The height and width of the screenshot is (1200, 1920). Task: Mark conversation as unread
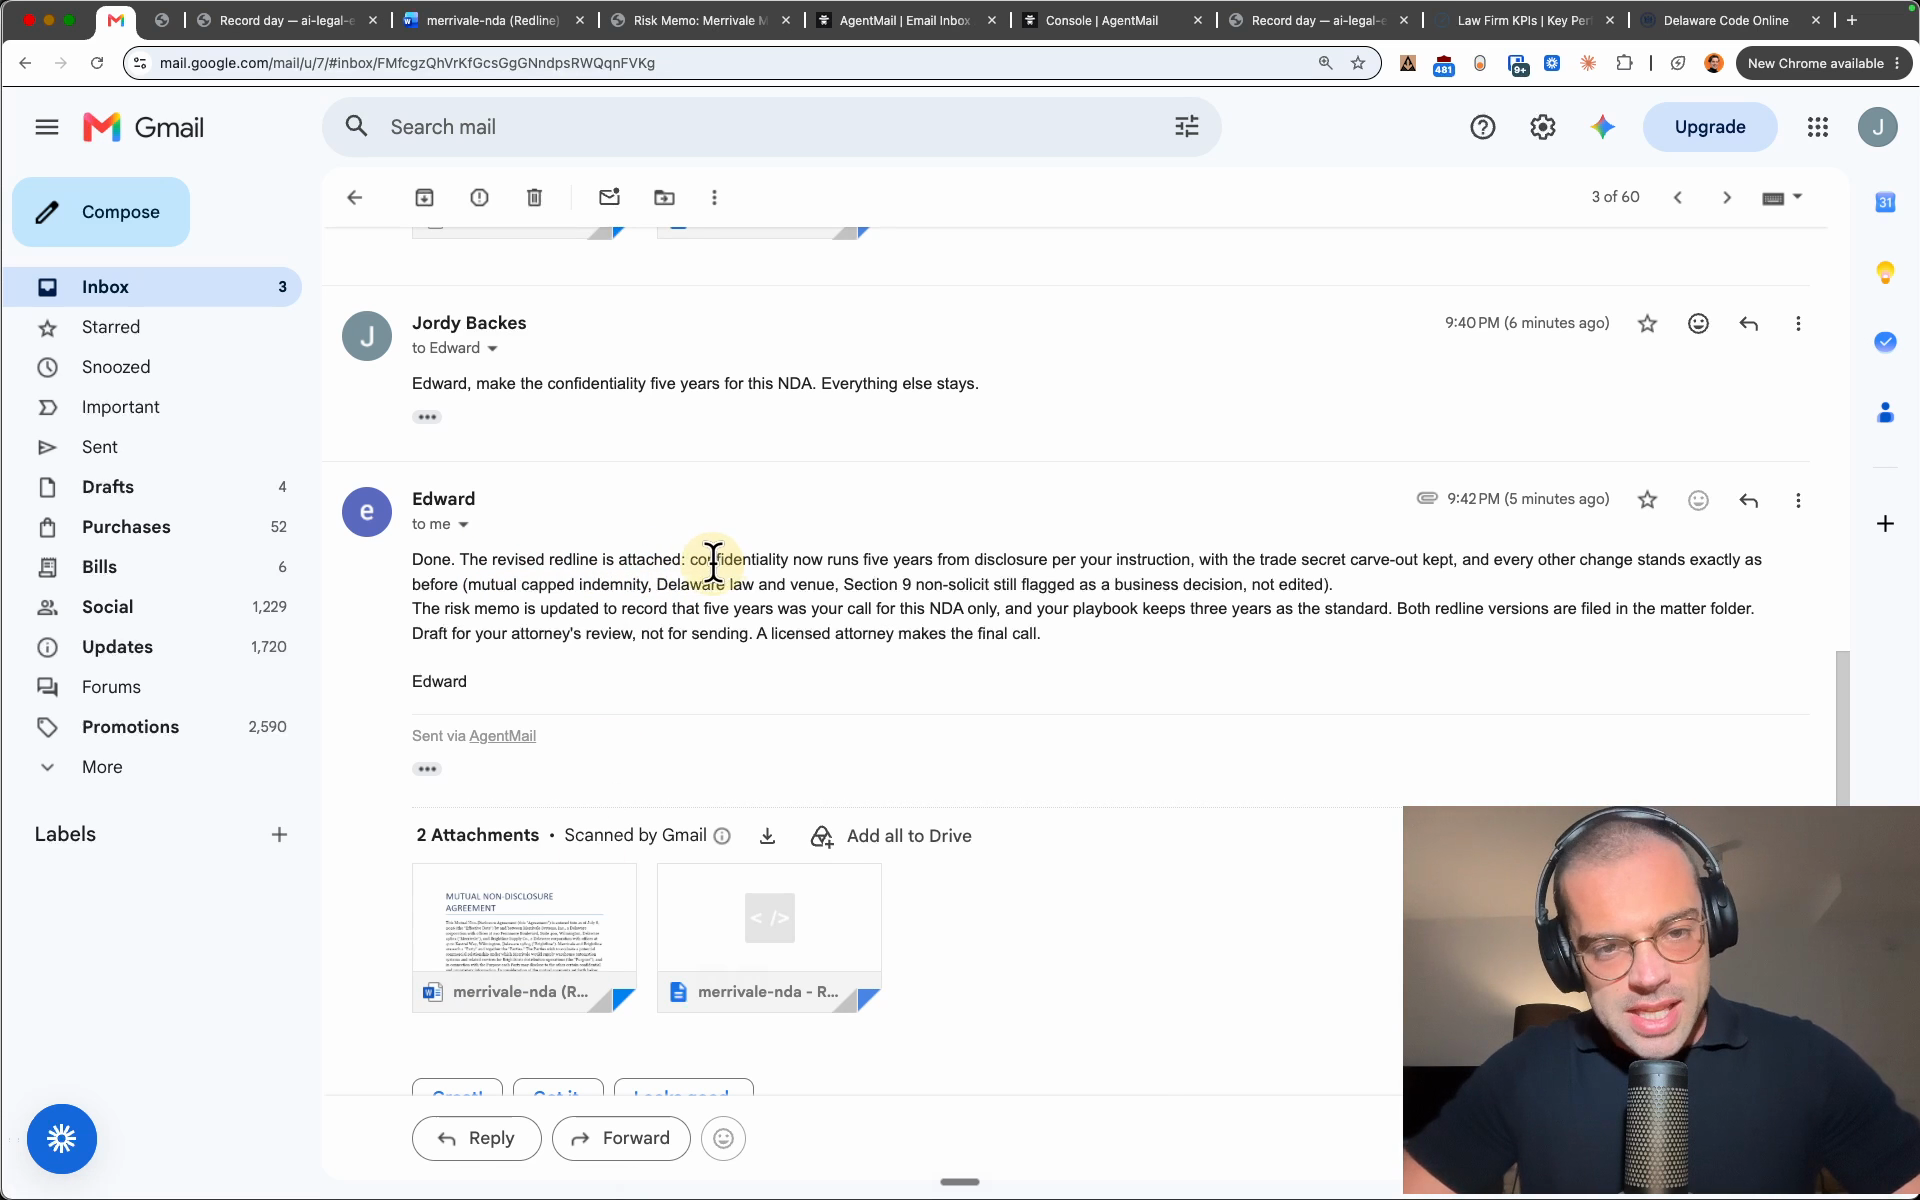pos(609,197)
